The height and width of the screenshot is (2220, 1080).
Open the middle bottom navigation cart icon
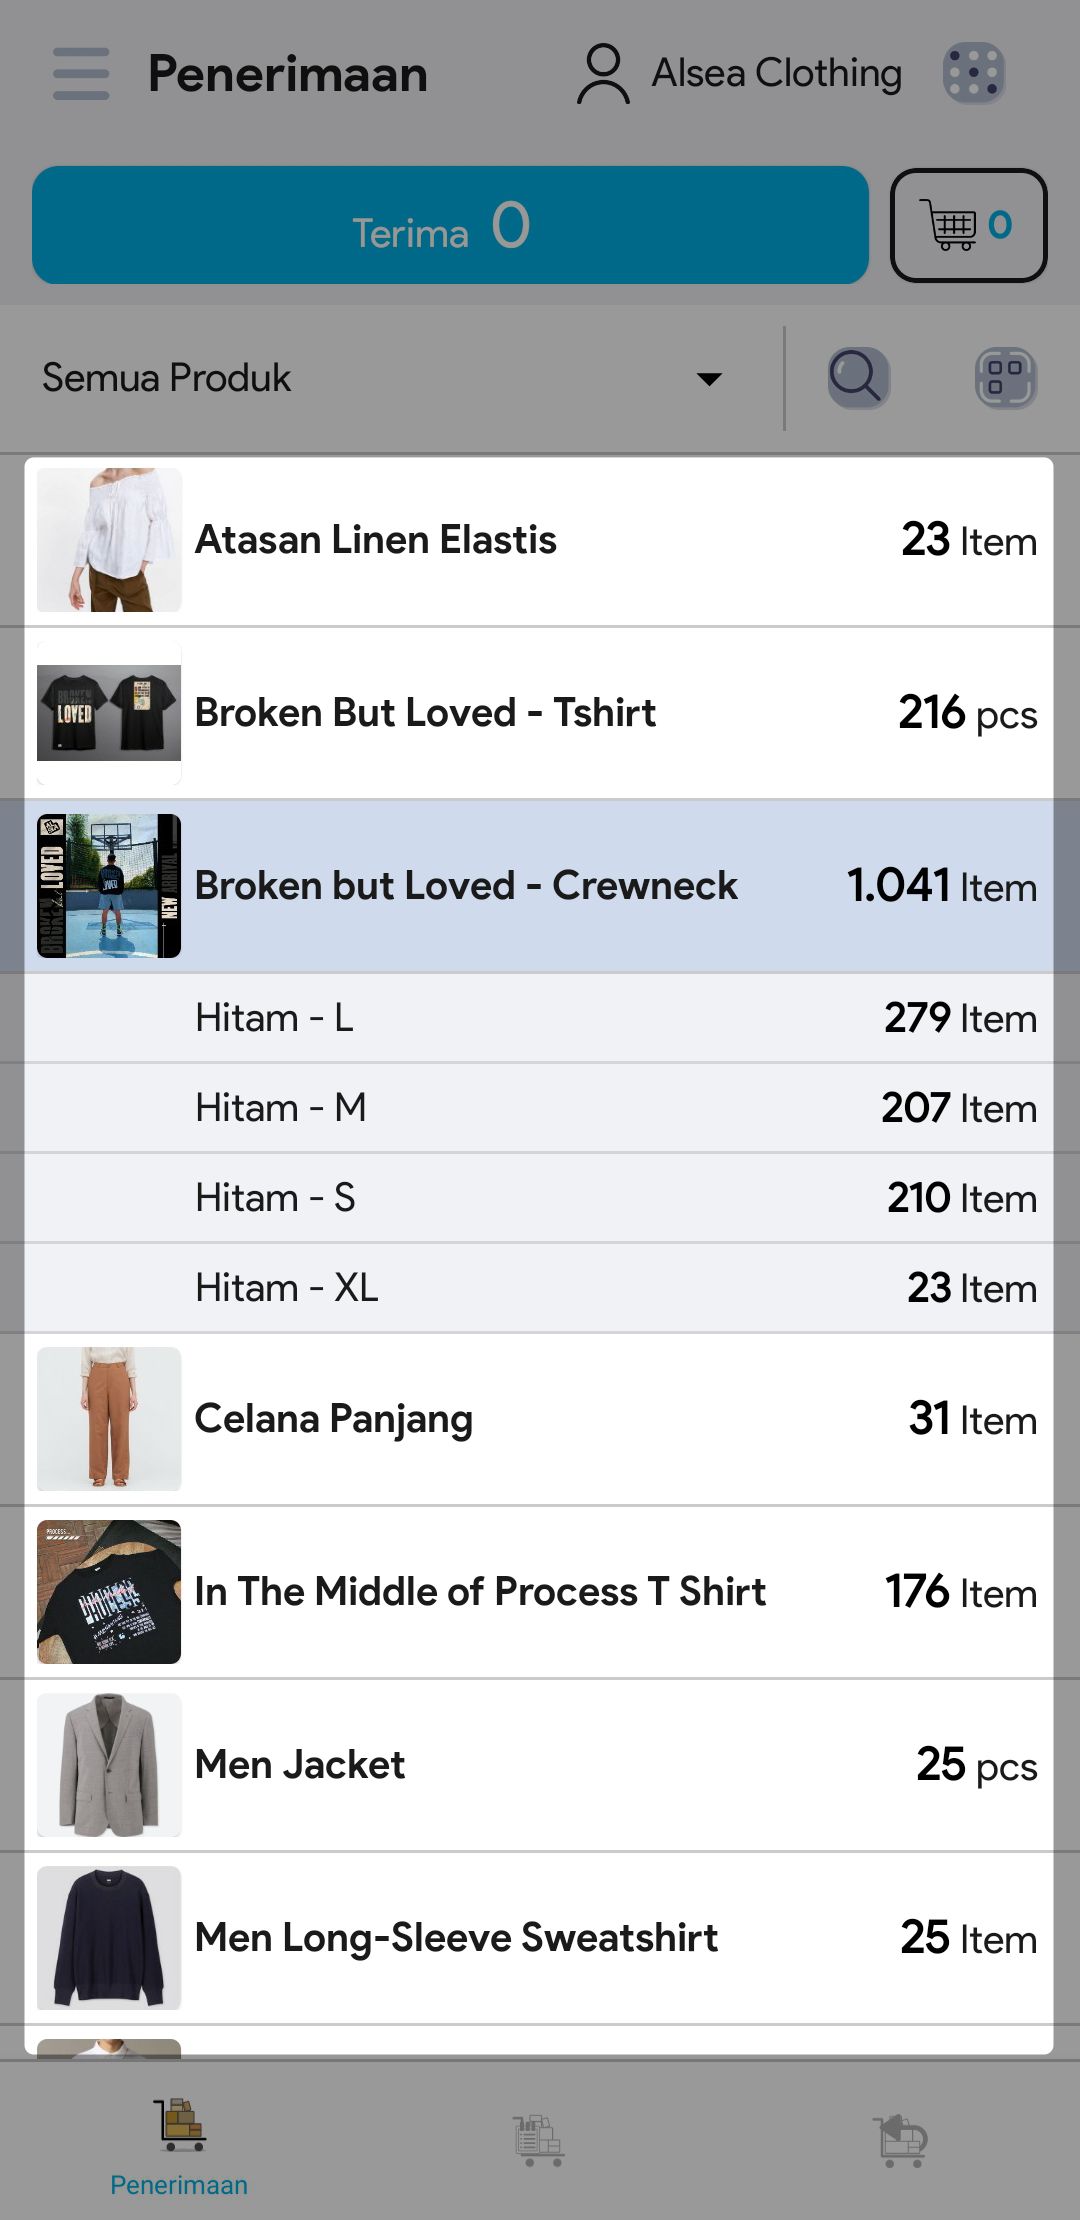tap(539, 2140)
